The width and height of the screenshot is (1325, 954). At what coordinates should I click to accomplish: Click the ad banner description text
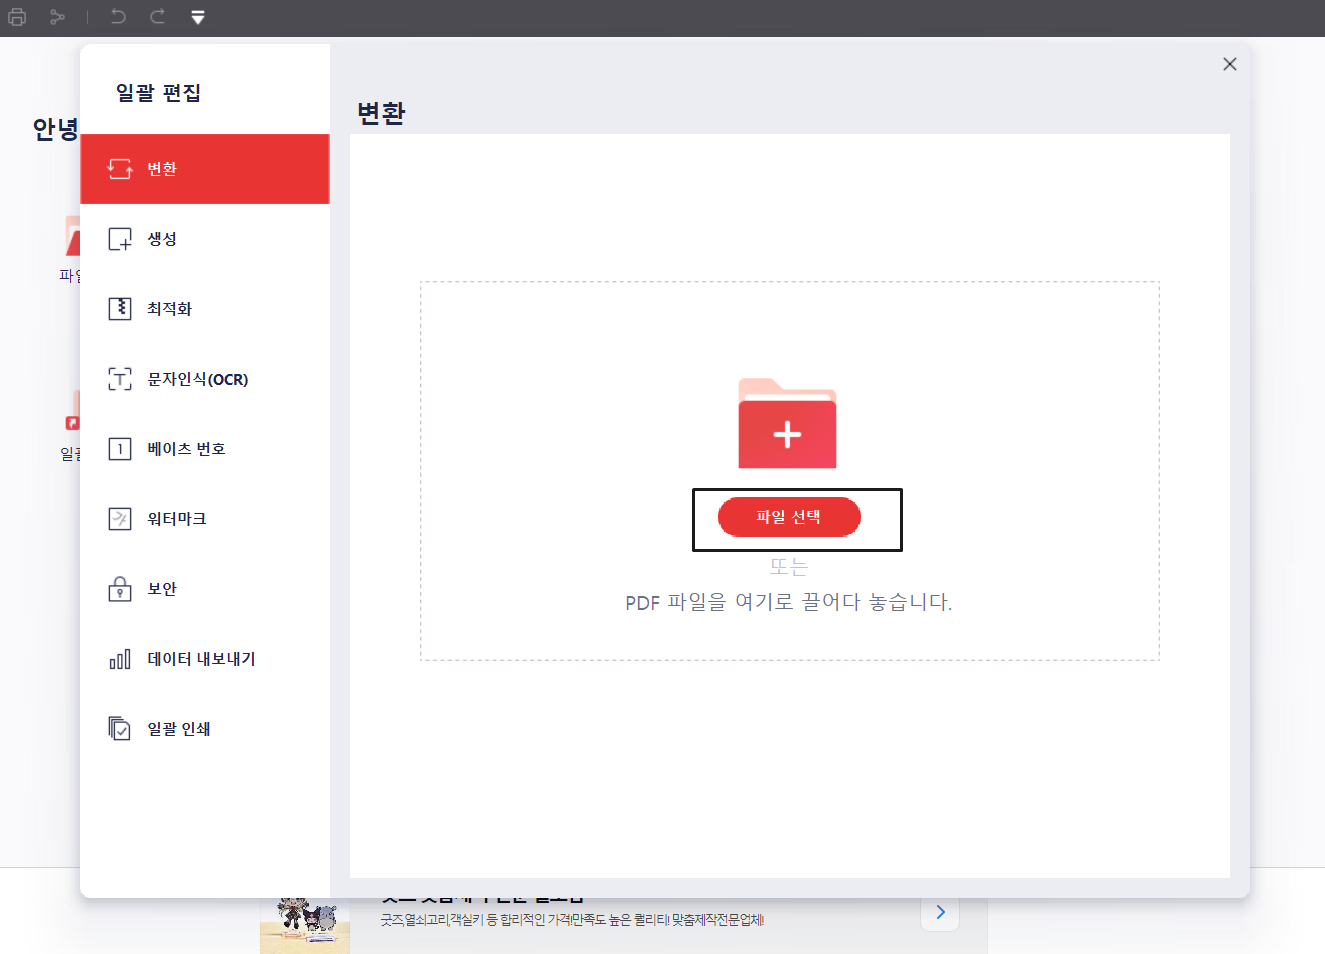click(x=572, y=920)
